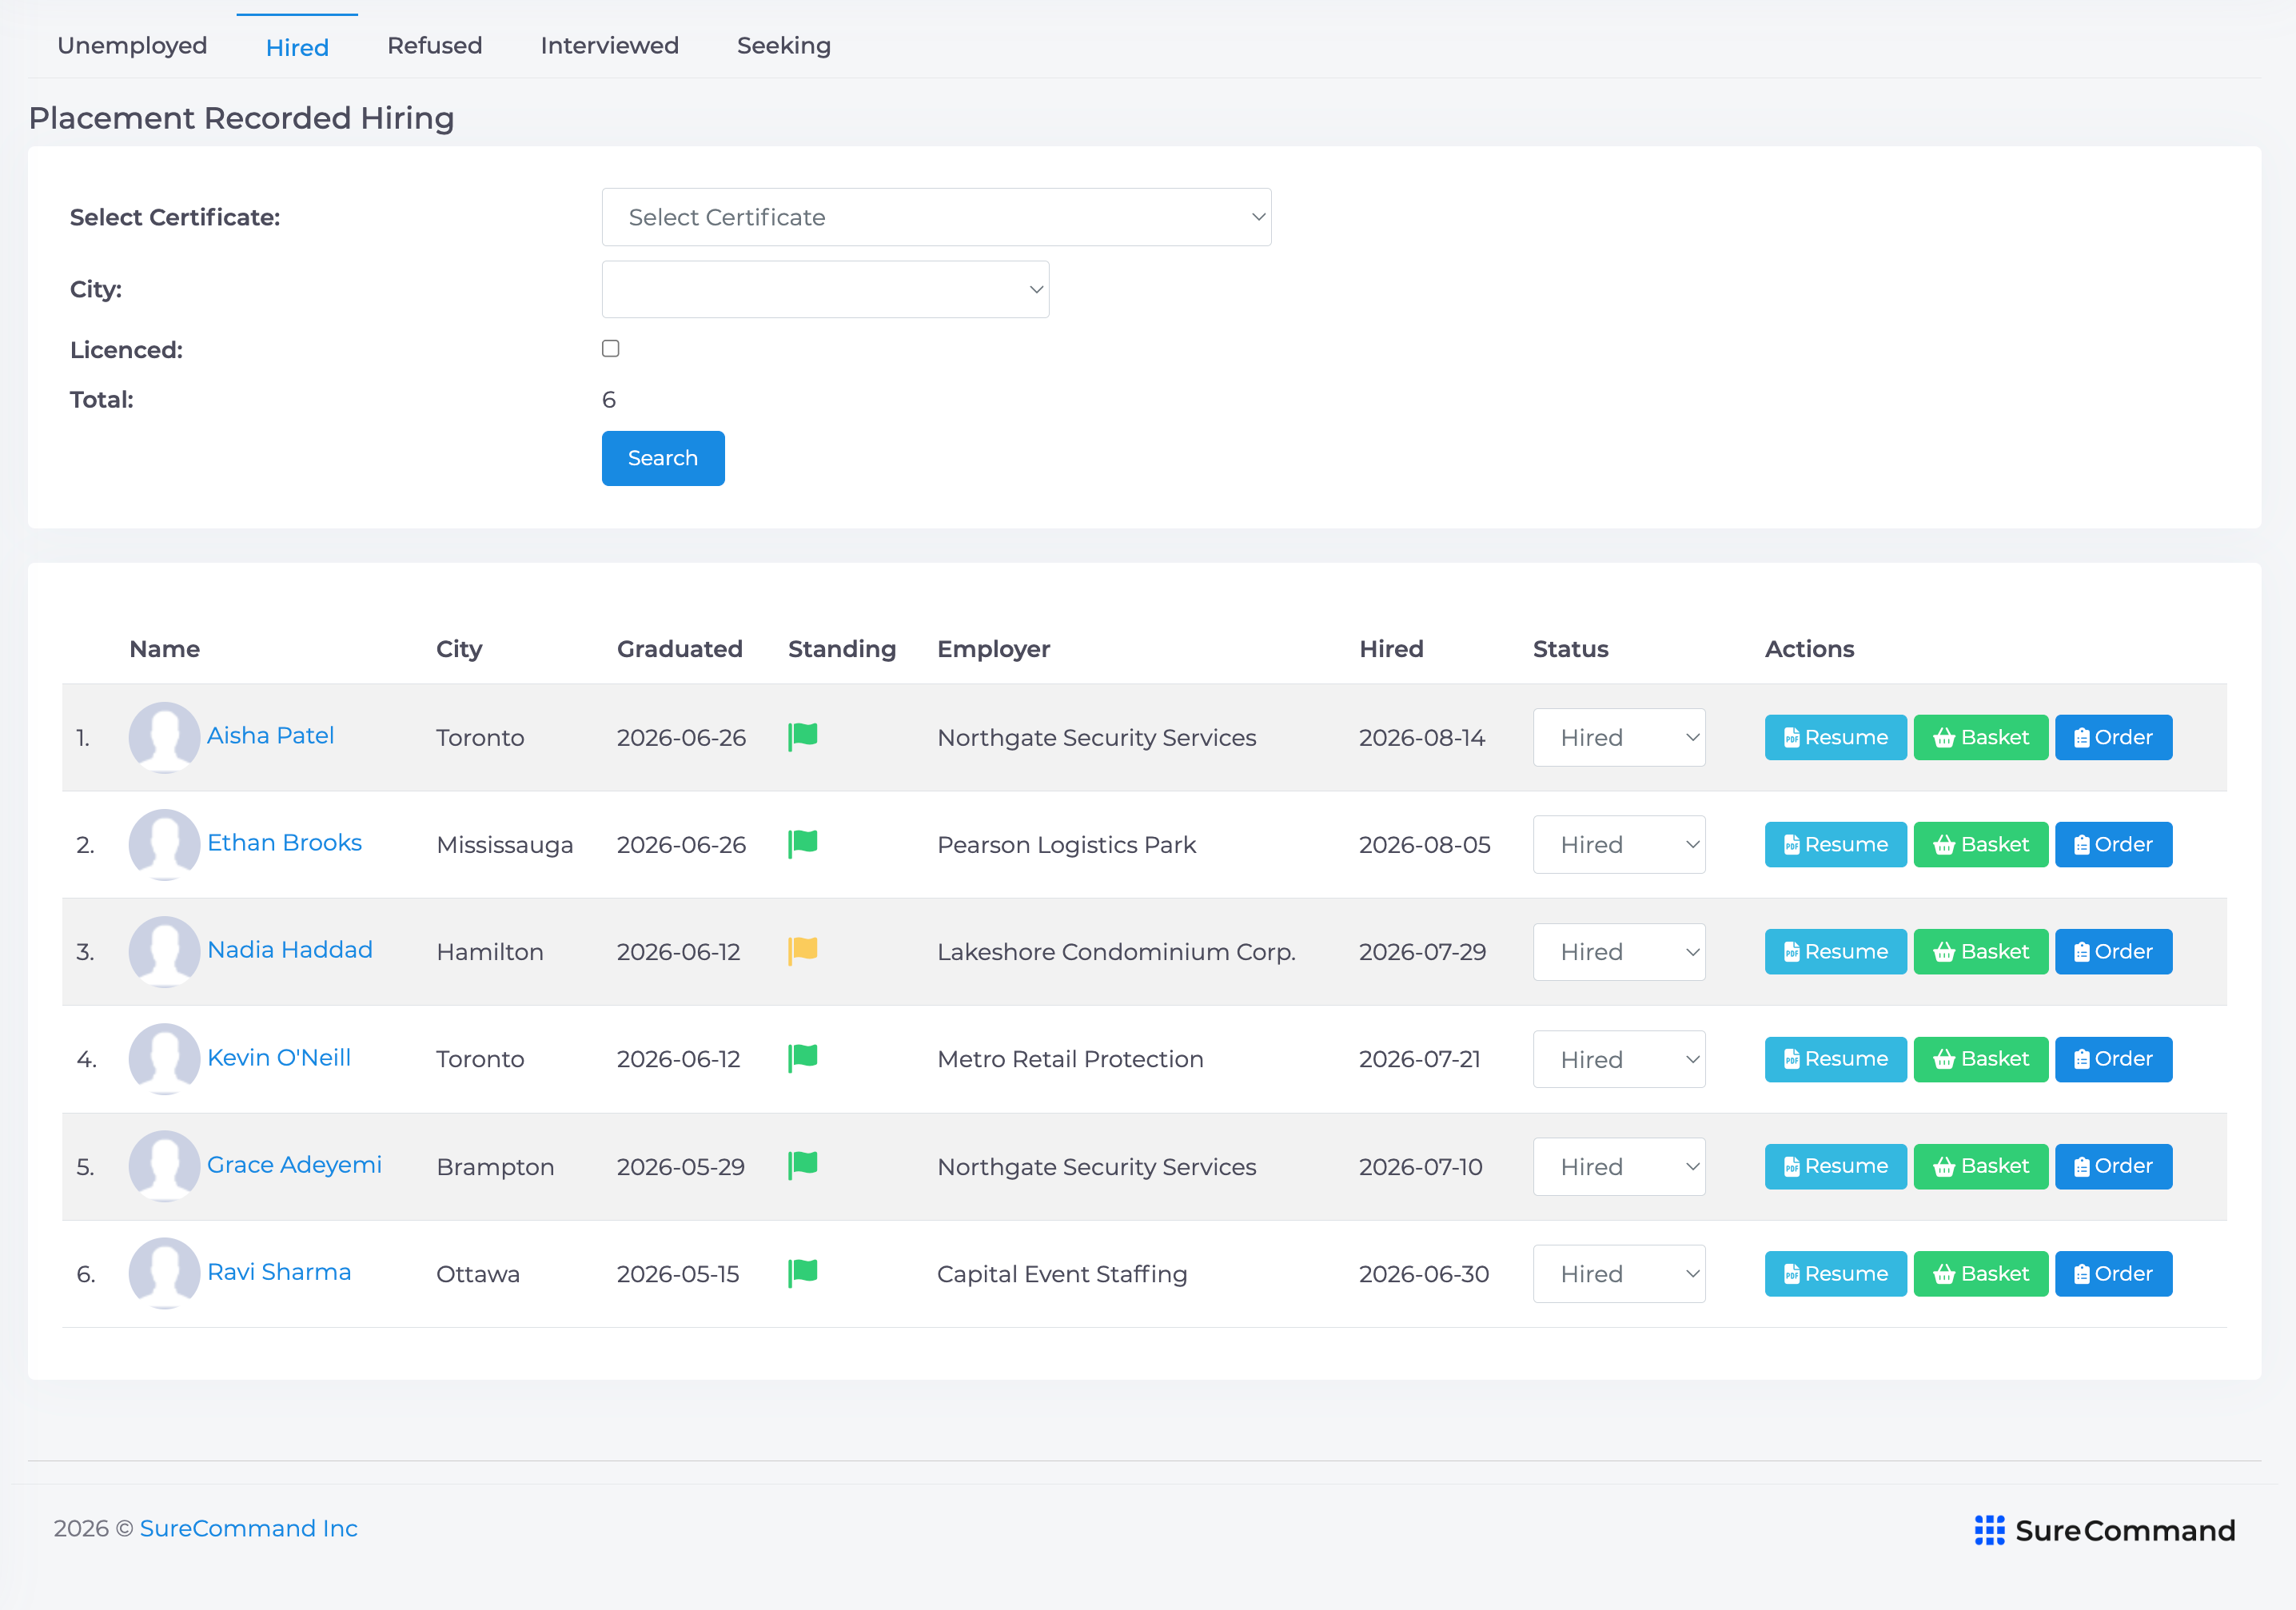The image size is (2296, 1610).
Task: Click Order button for Nadia Haddad
Action: (2113, 951)
